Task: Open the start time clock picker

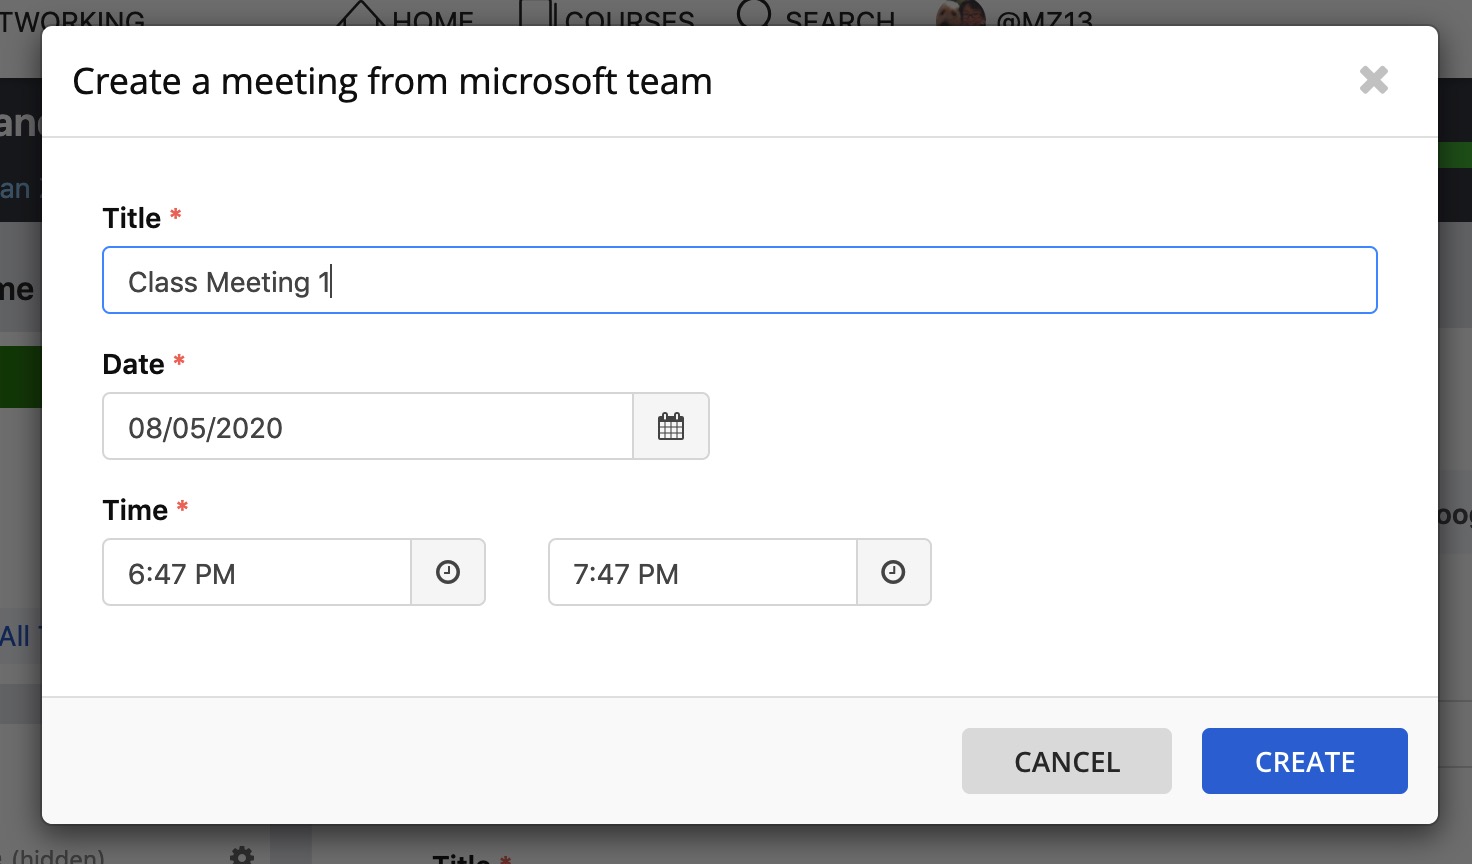Action: tap(448, 572)
